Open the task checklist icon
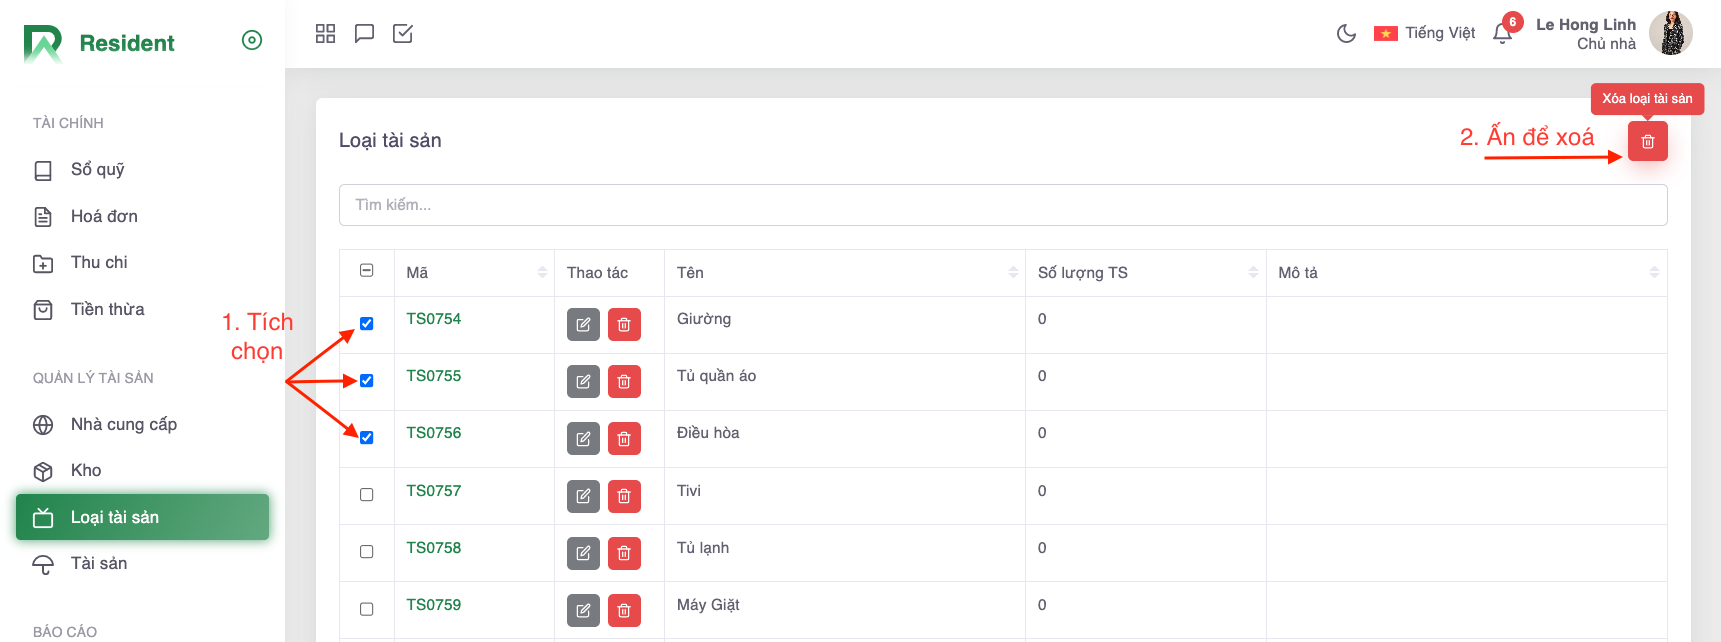This screenshot has height=642, width=1721. point(403,34)
